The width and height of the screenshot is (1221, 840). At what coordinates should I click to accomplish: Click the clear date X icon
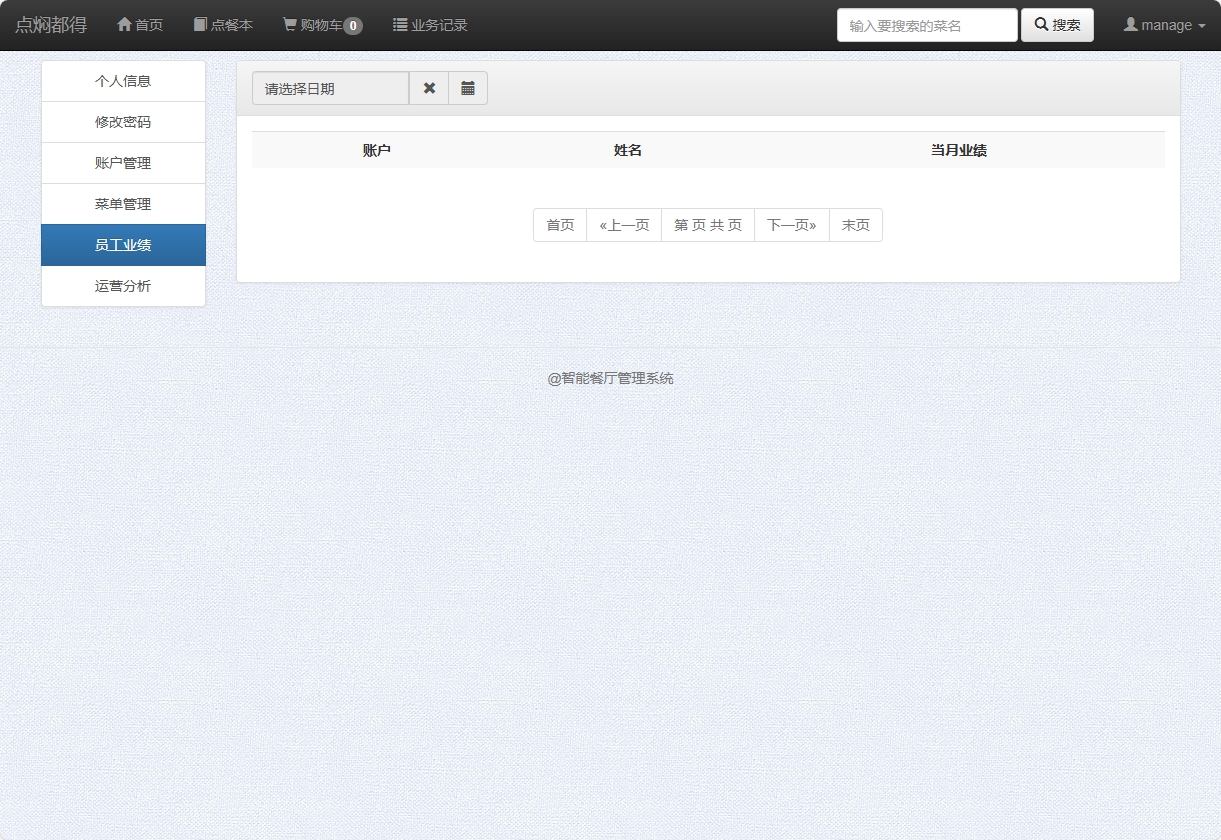(429, 88)
